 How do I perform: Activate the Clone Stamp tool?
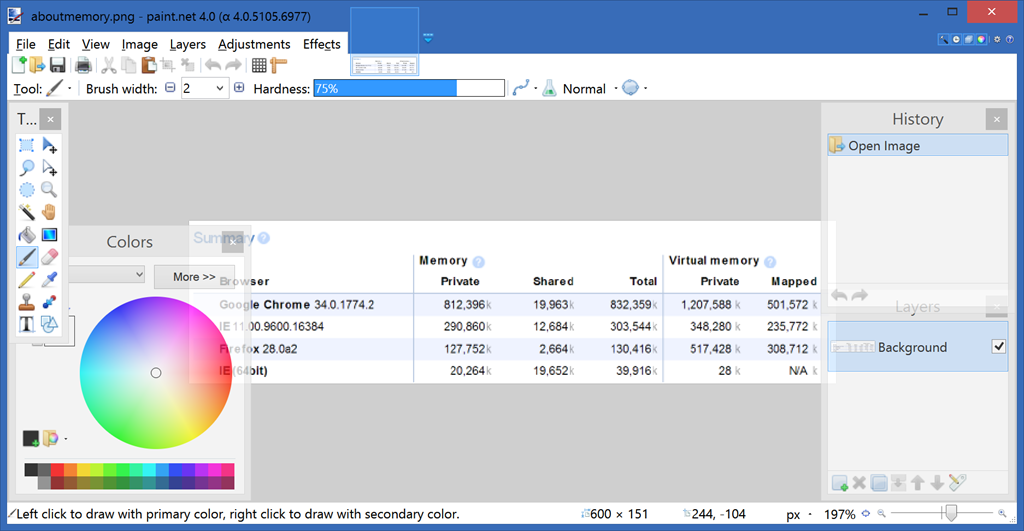tap(27, 302)
